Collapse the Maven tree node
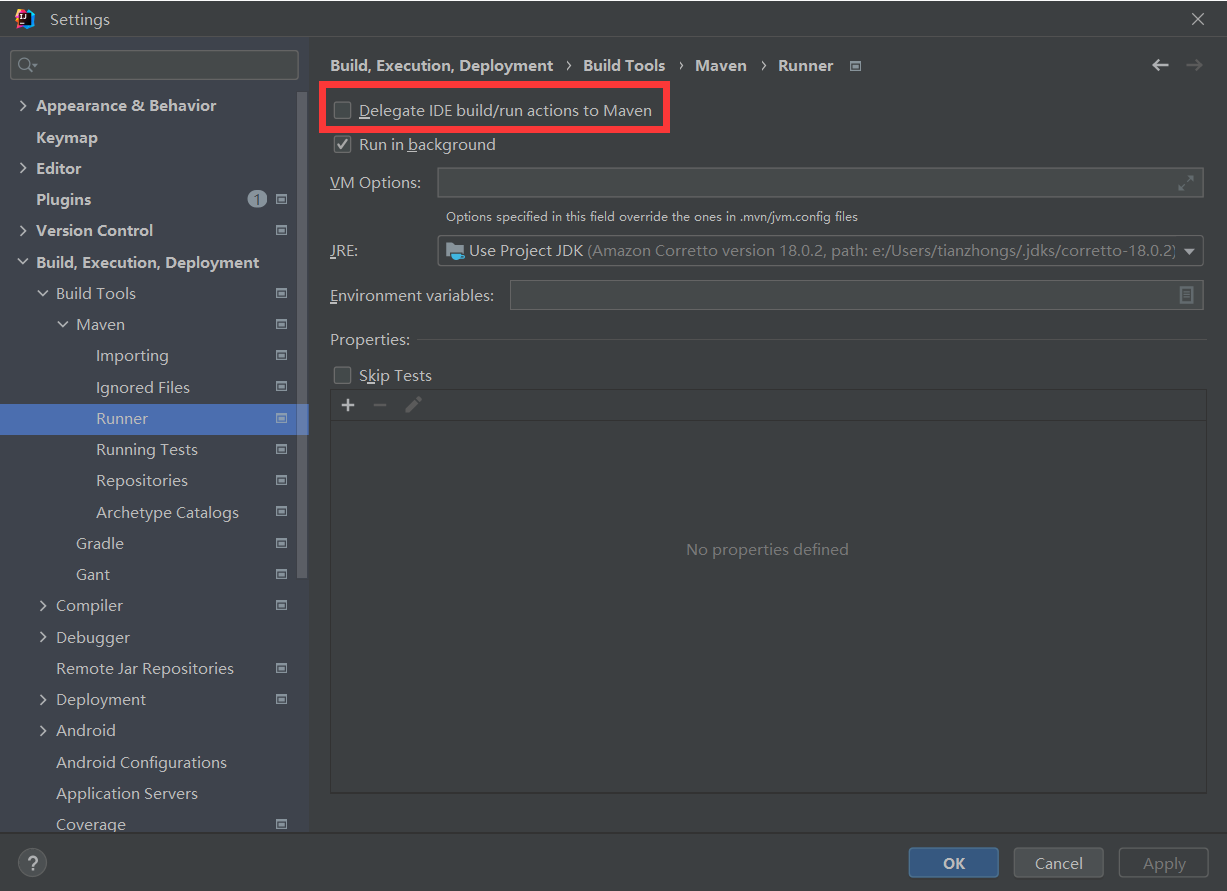Screen dimensions: 1227x891 pos(63,325)
